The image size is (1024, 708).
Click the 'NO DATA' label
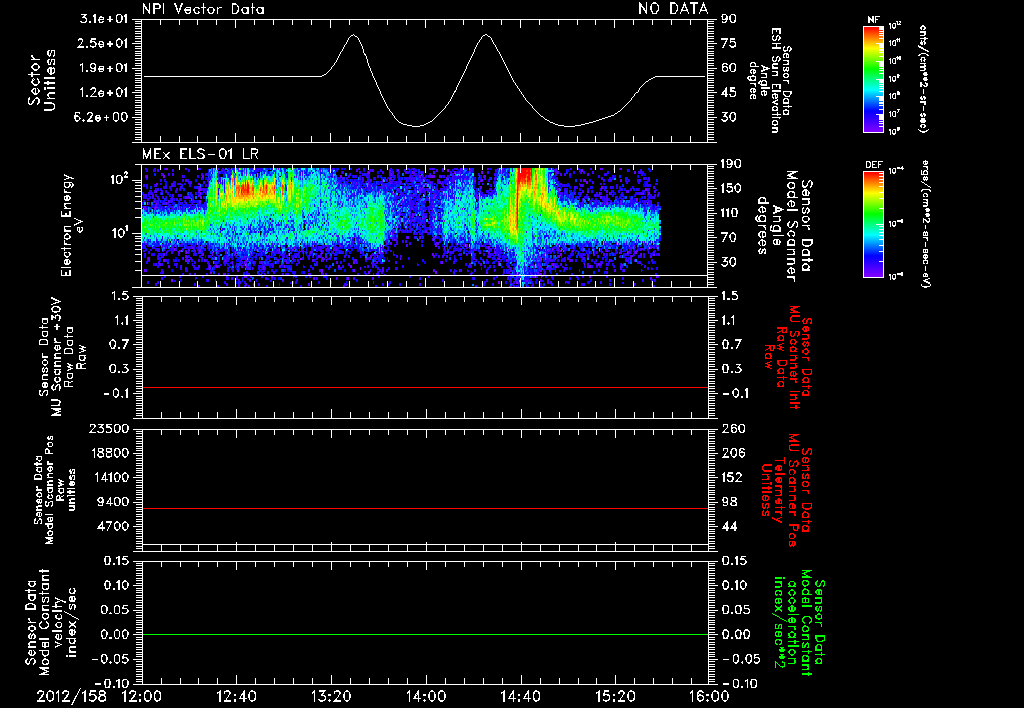[673, 9]
